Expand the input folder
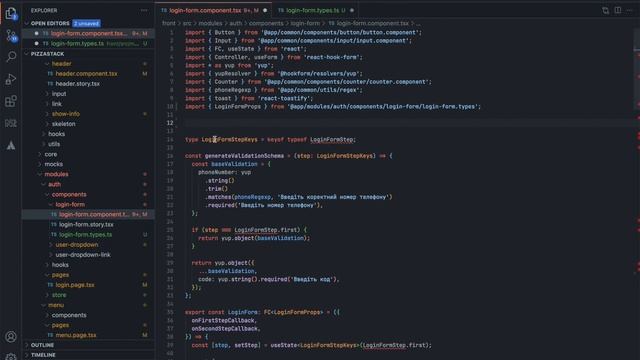The width and height of the screenshot is (640, 360). [x=59, y=94]
